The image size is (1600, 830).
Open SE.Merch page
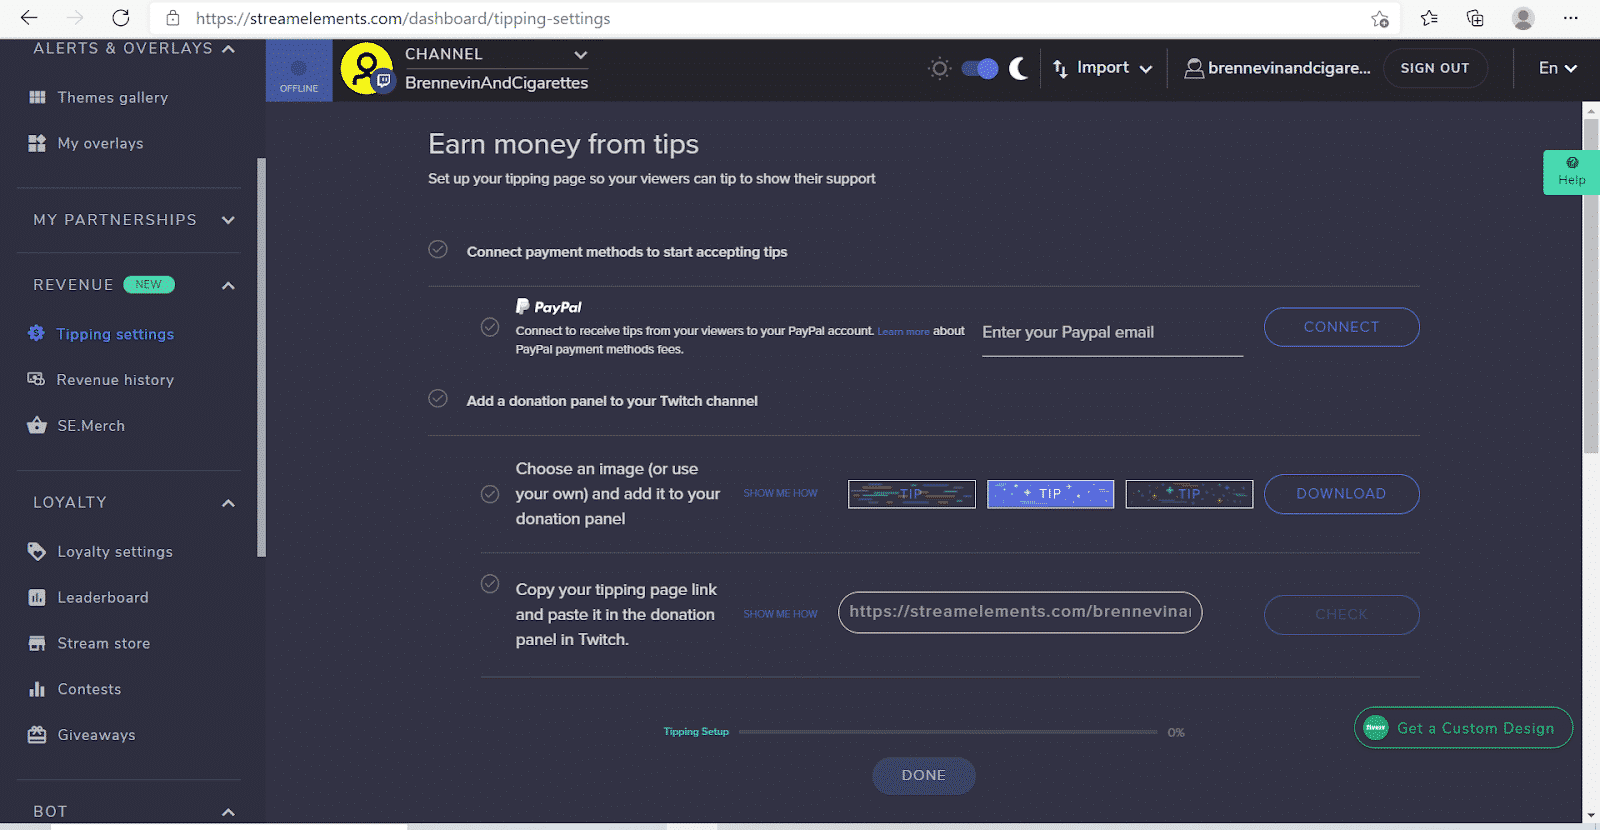coord(91,426)
